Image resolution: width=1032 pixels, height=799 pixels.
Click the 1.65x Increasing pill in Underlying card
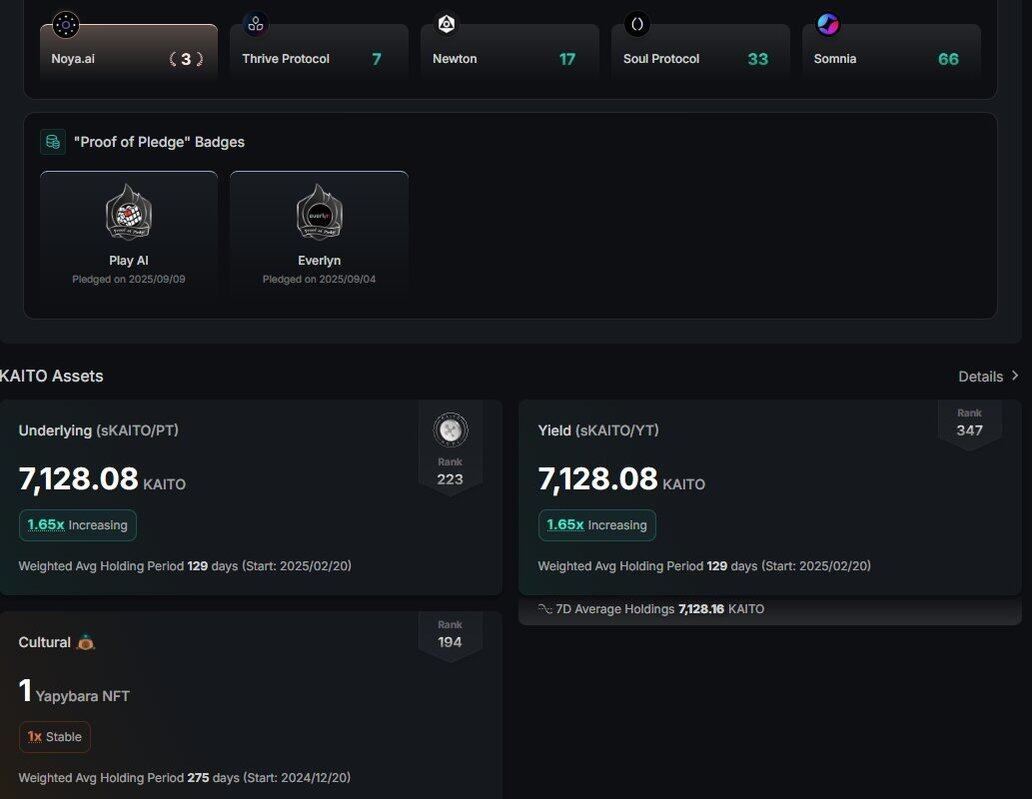[78, 525]
